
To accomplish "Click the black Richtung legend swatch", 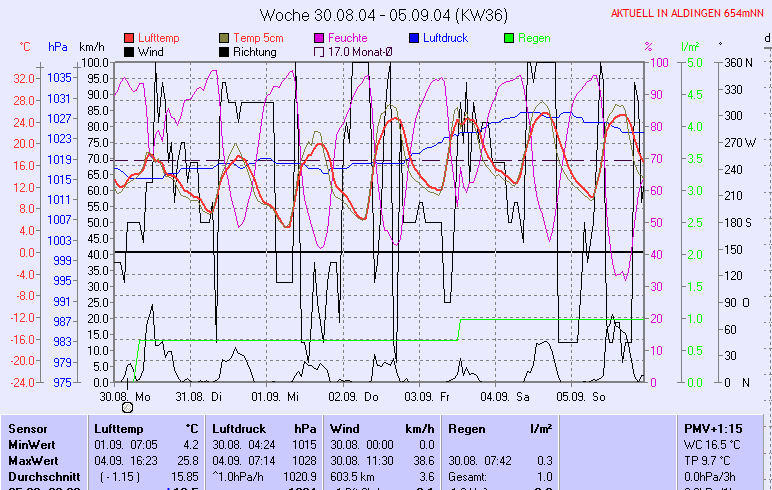I will tap(224, 51).
